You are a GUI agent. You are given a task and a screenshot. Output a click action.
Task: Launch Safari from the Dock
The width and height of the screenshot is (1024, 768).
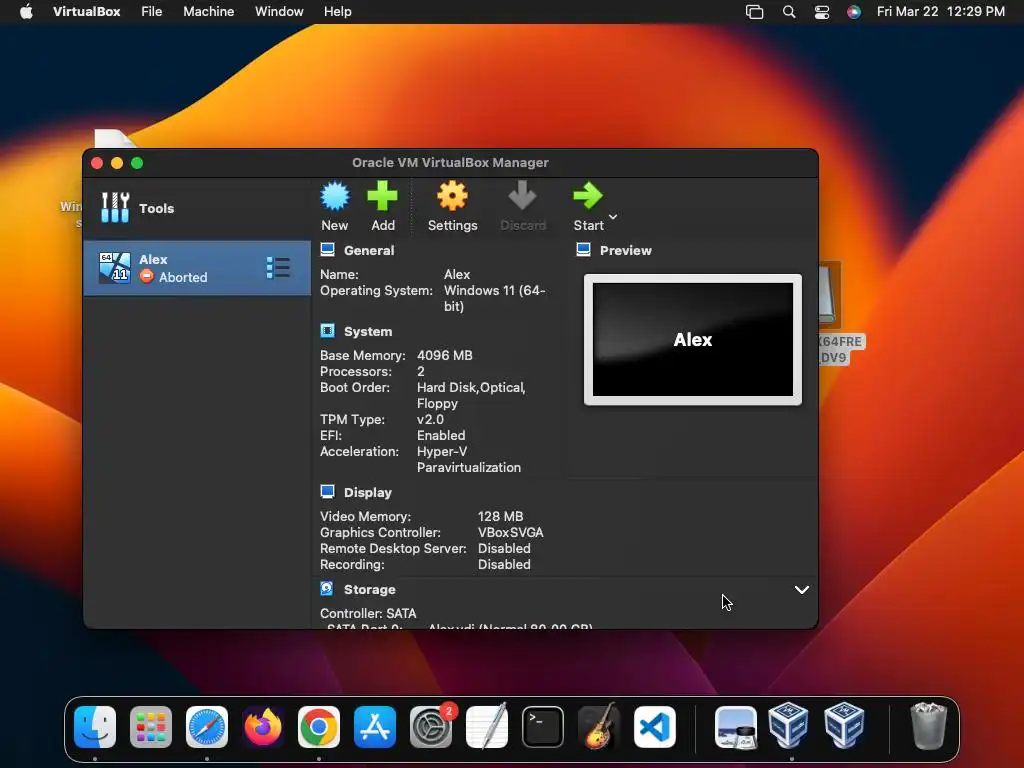point(206,726)
